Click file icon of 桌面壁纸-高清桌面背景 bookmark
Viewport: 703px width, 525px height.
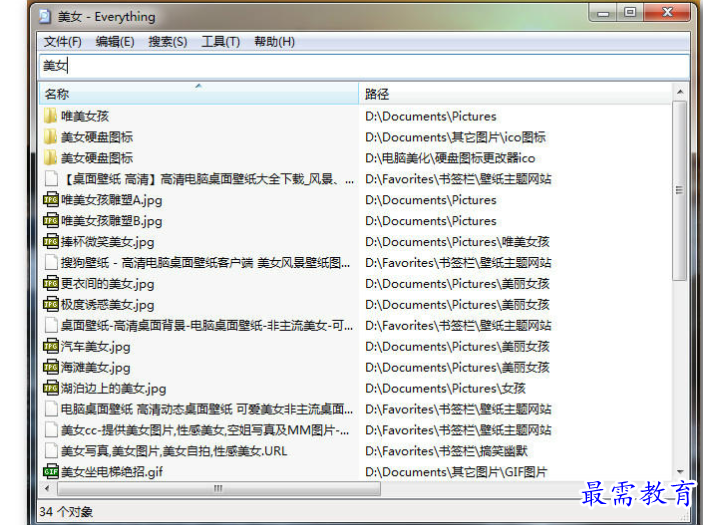pyautogui.click(x=51, y=325)
